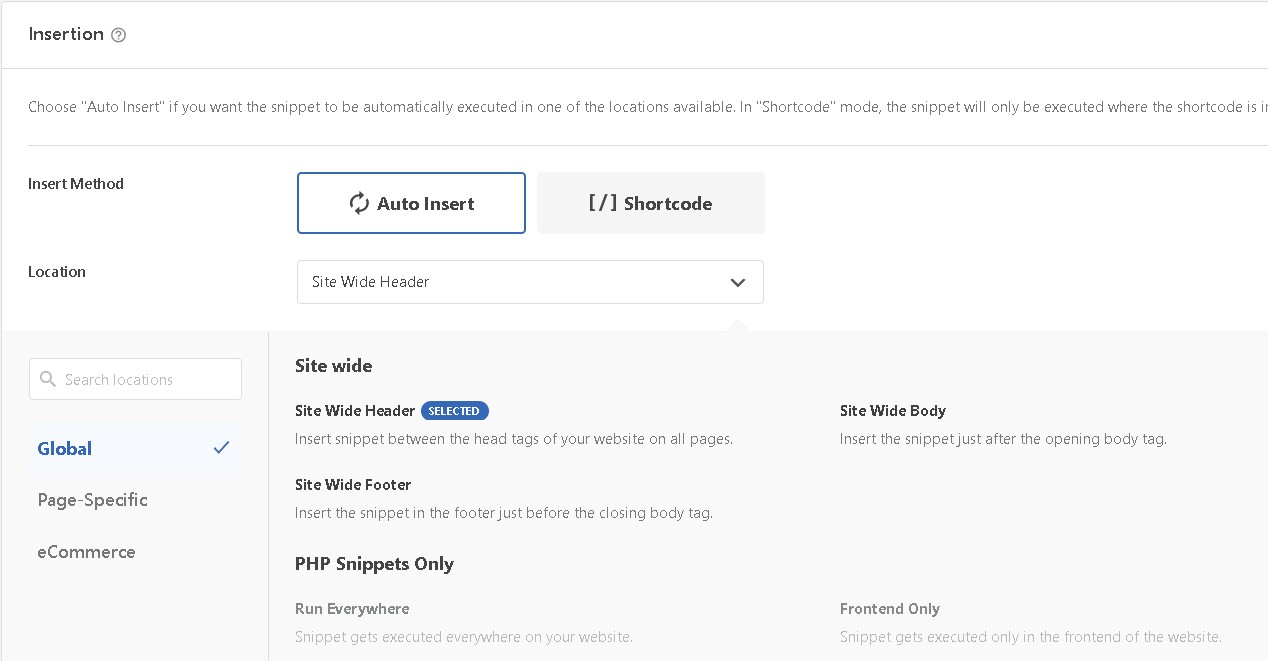Click the circular arrows icon in Auto Insert
This screenshot has height=661, width=1268.
359,203
